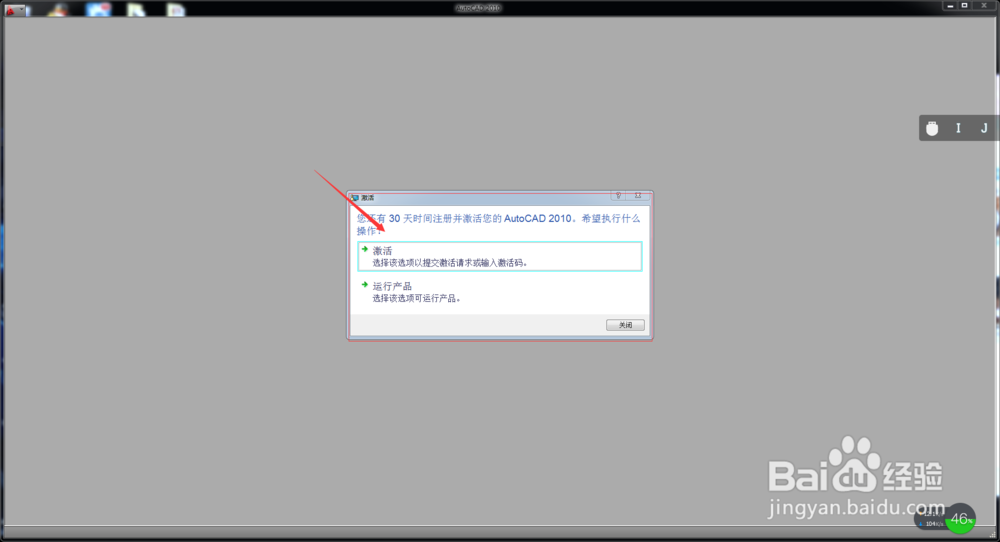Click description text 选择该选项可运行产品

(x=416, y=298)
